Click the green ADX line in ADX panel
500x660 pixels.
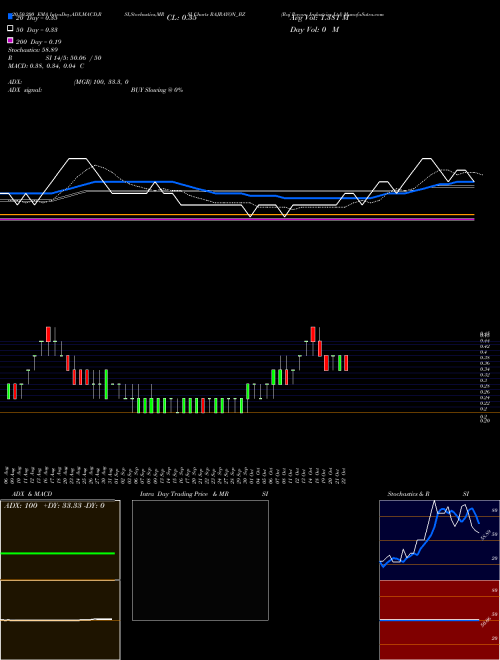(x=58, y=553)
